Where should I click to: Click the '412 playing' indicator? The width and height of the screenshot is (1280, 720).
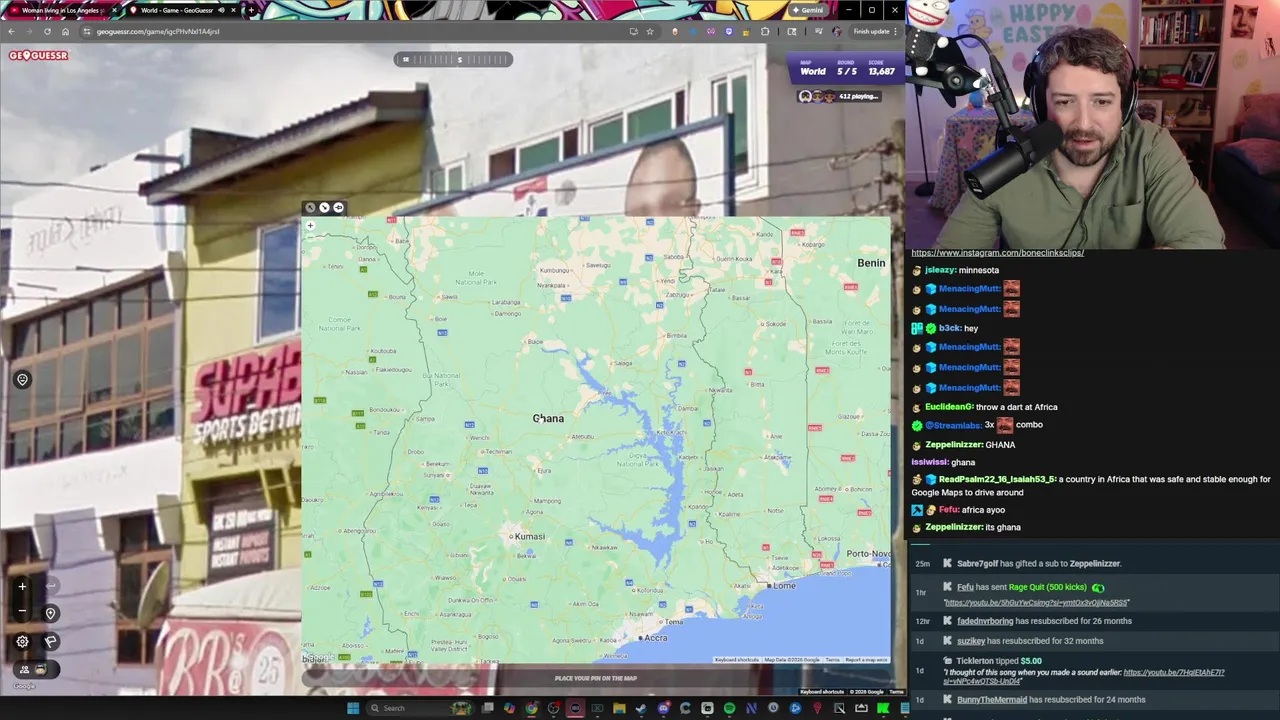click(840, 96)
